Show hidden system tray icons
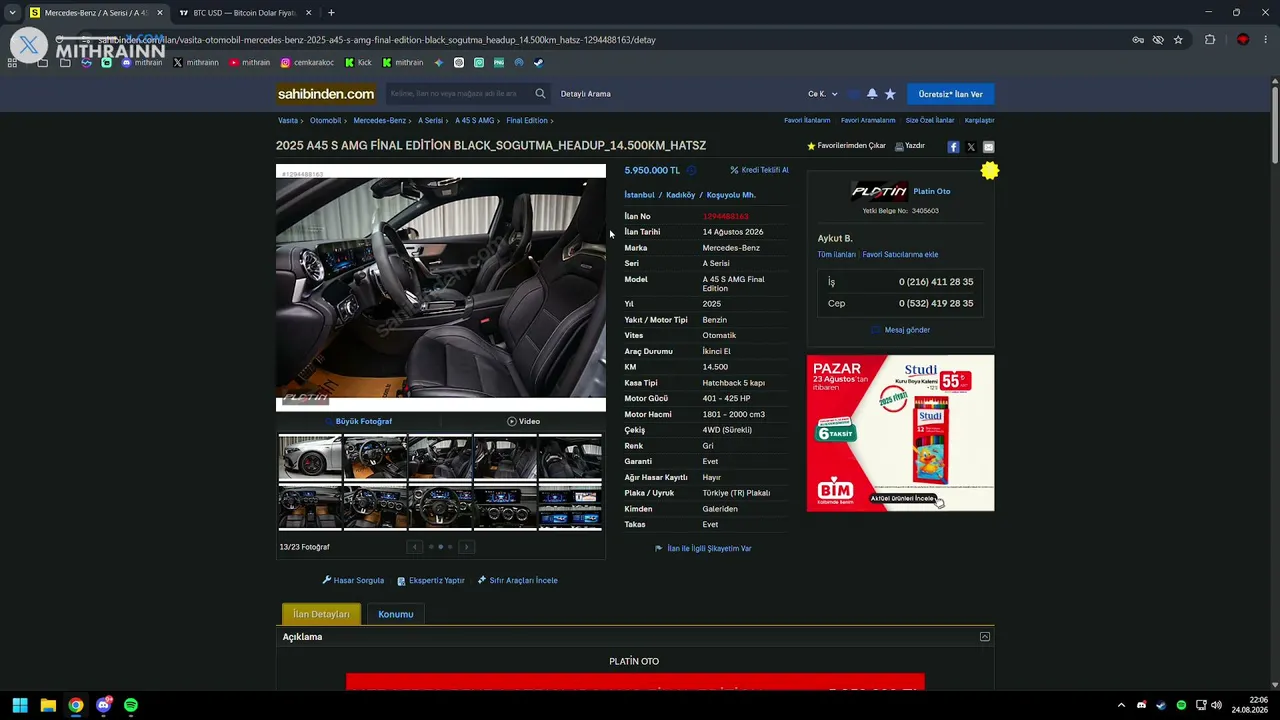The height and width of the screenshot is (720, 1280). click(x=1121, y=705)
